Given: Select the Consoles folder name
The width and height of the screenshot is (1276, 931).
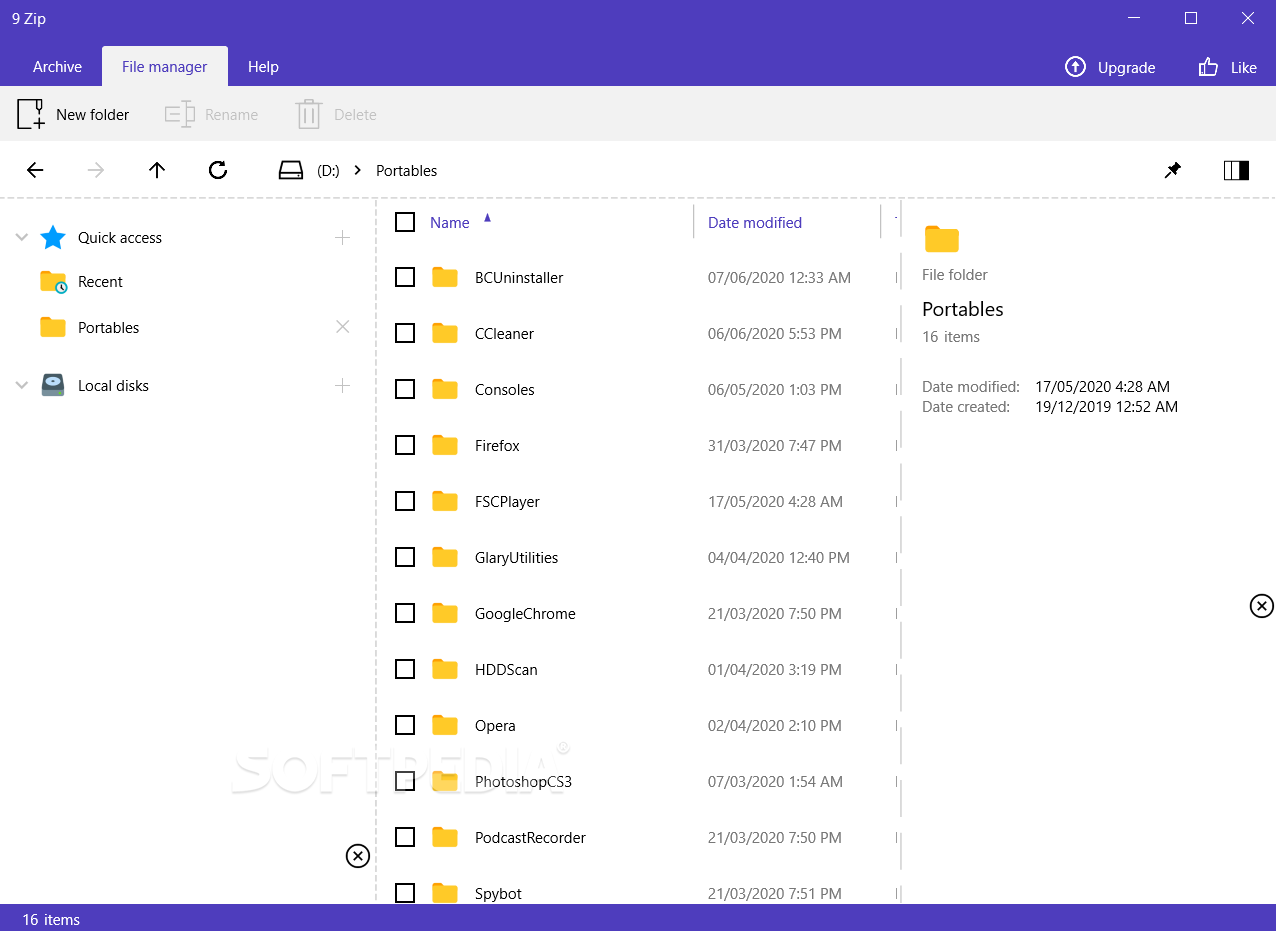Looking at the screenshot, I should coord(504,390).
